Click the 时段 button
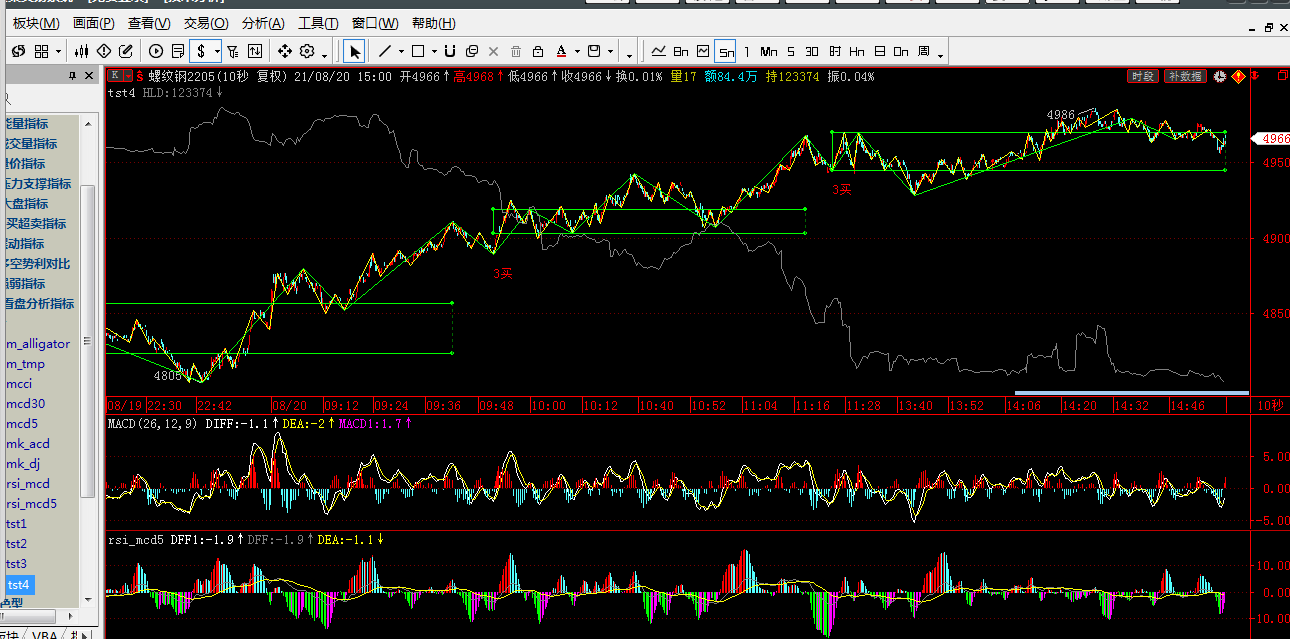1290x639 pixels. tap(1142, 76)
